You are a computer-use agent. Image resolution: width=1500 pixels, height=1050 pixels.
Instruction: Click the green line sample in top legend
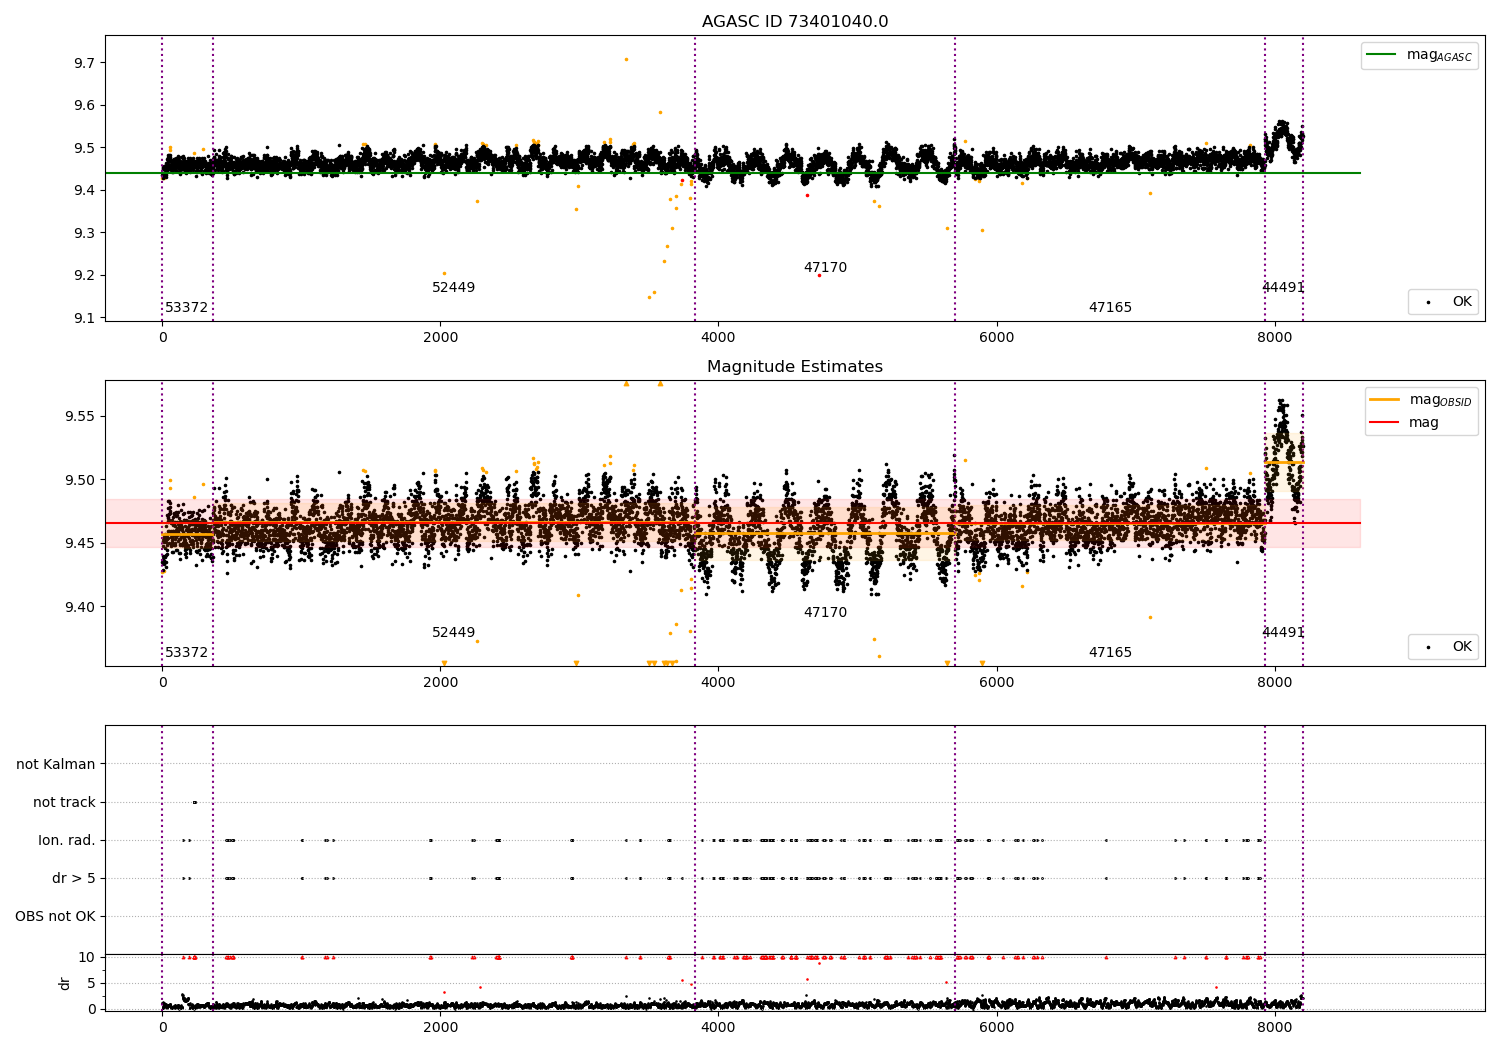(x=1382, y=55)
